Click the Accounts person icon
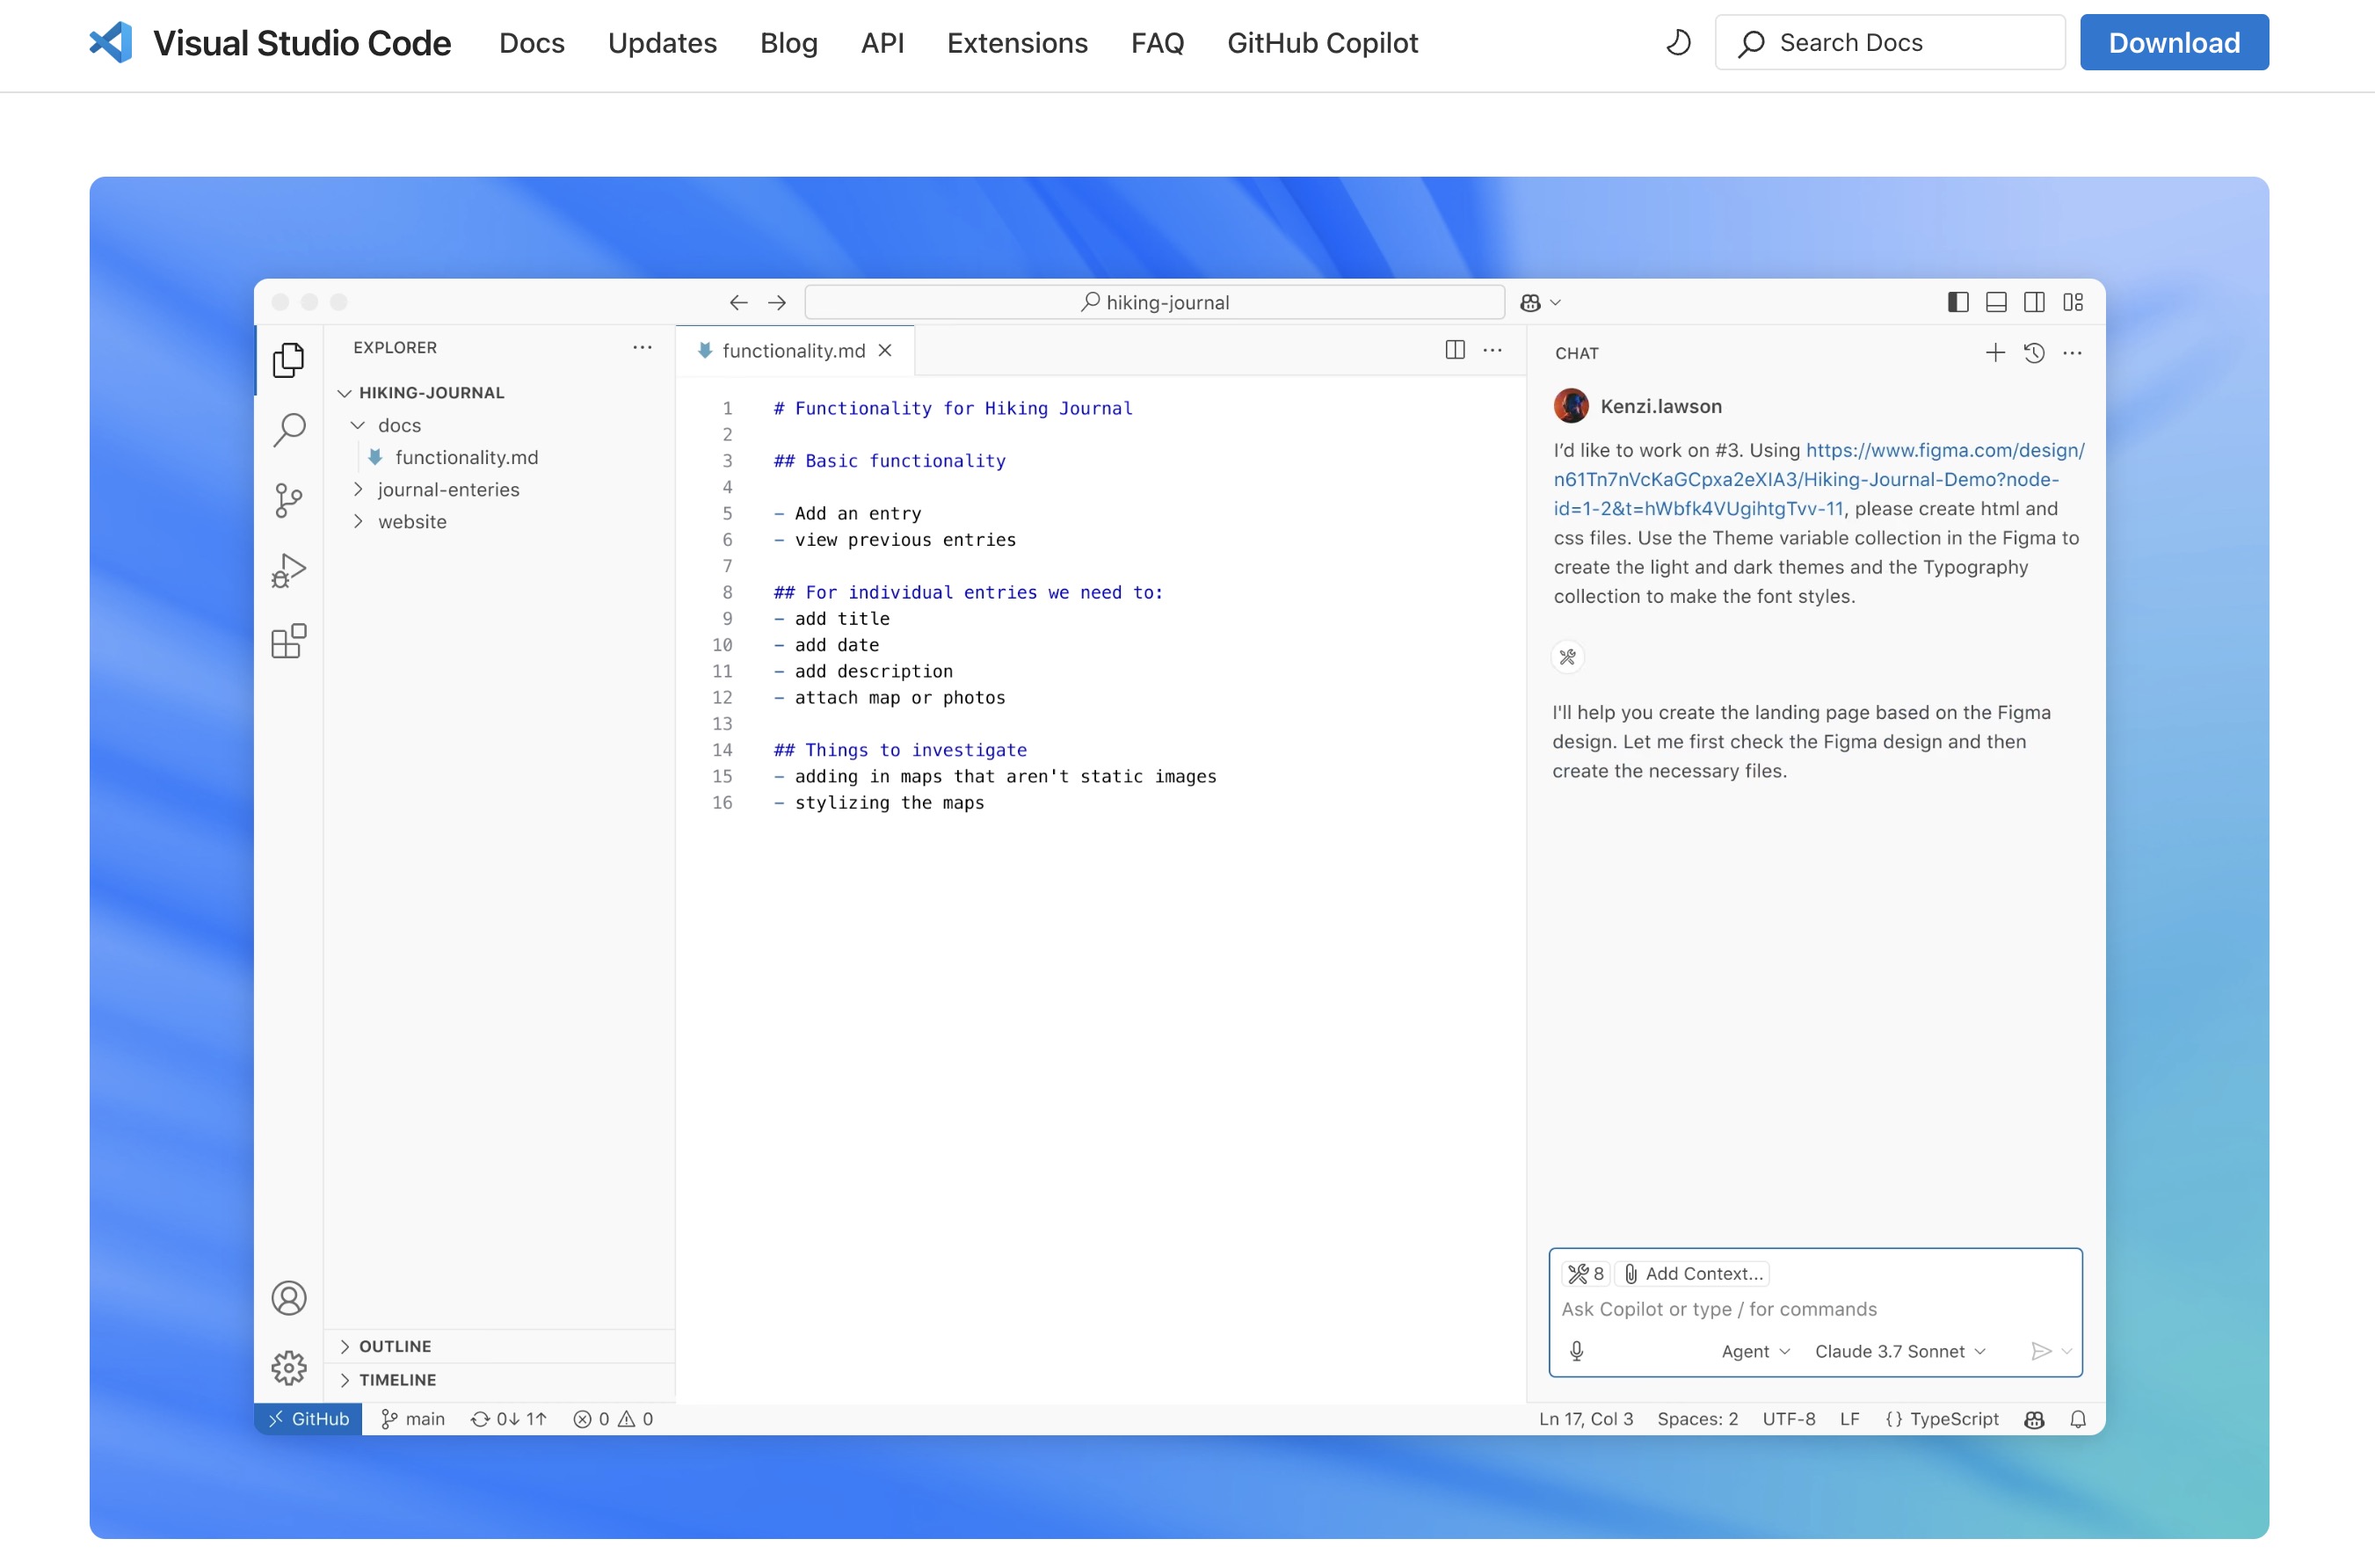The width and height of the screenshot is (2375, 1568). click(289, 1298)
